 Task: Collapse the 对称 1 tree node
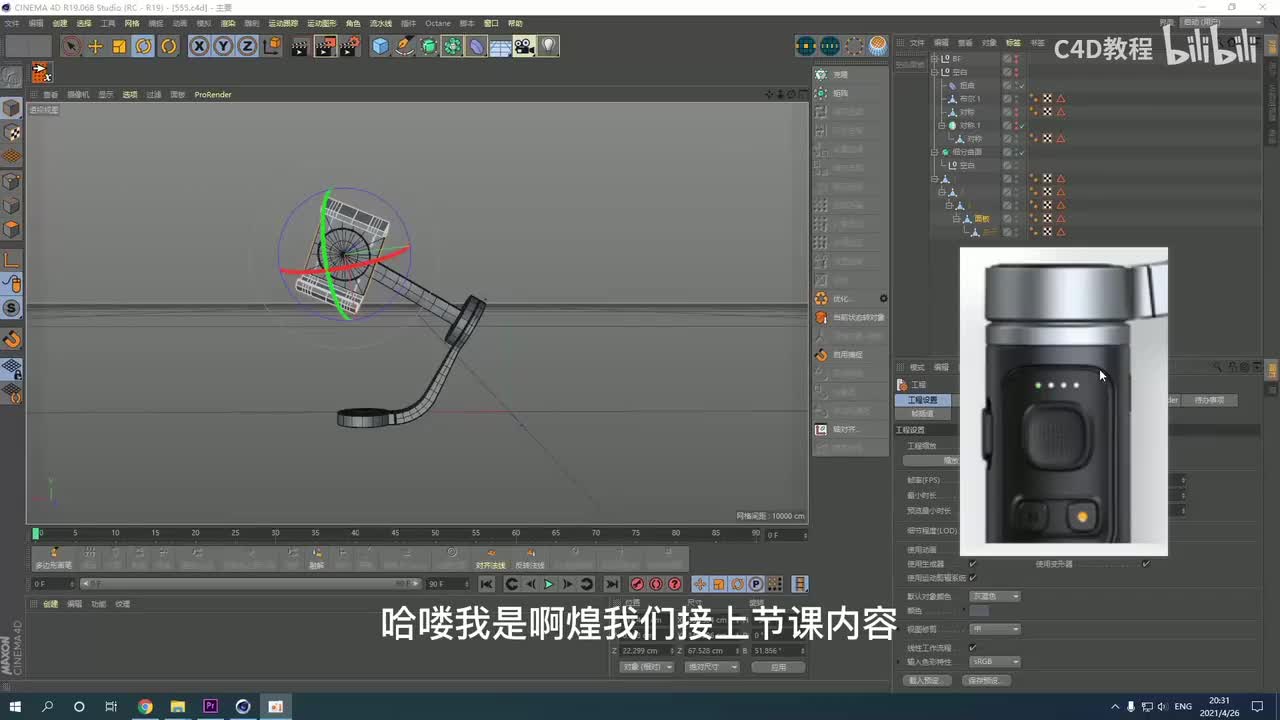click(941, 125)
